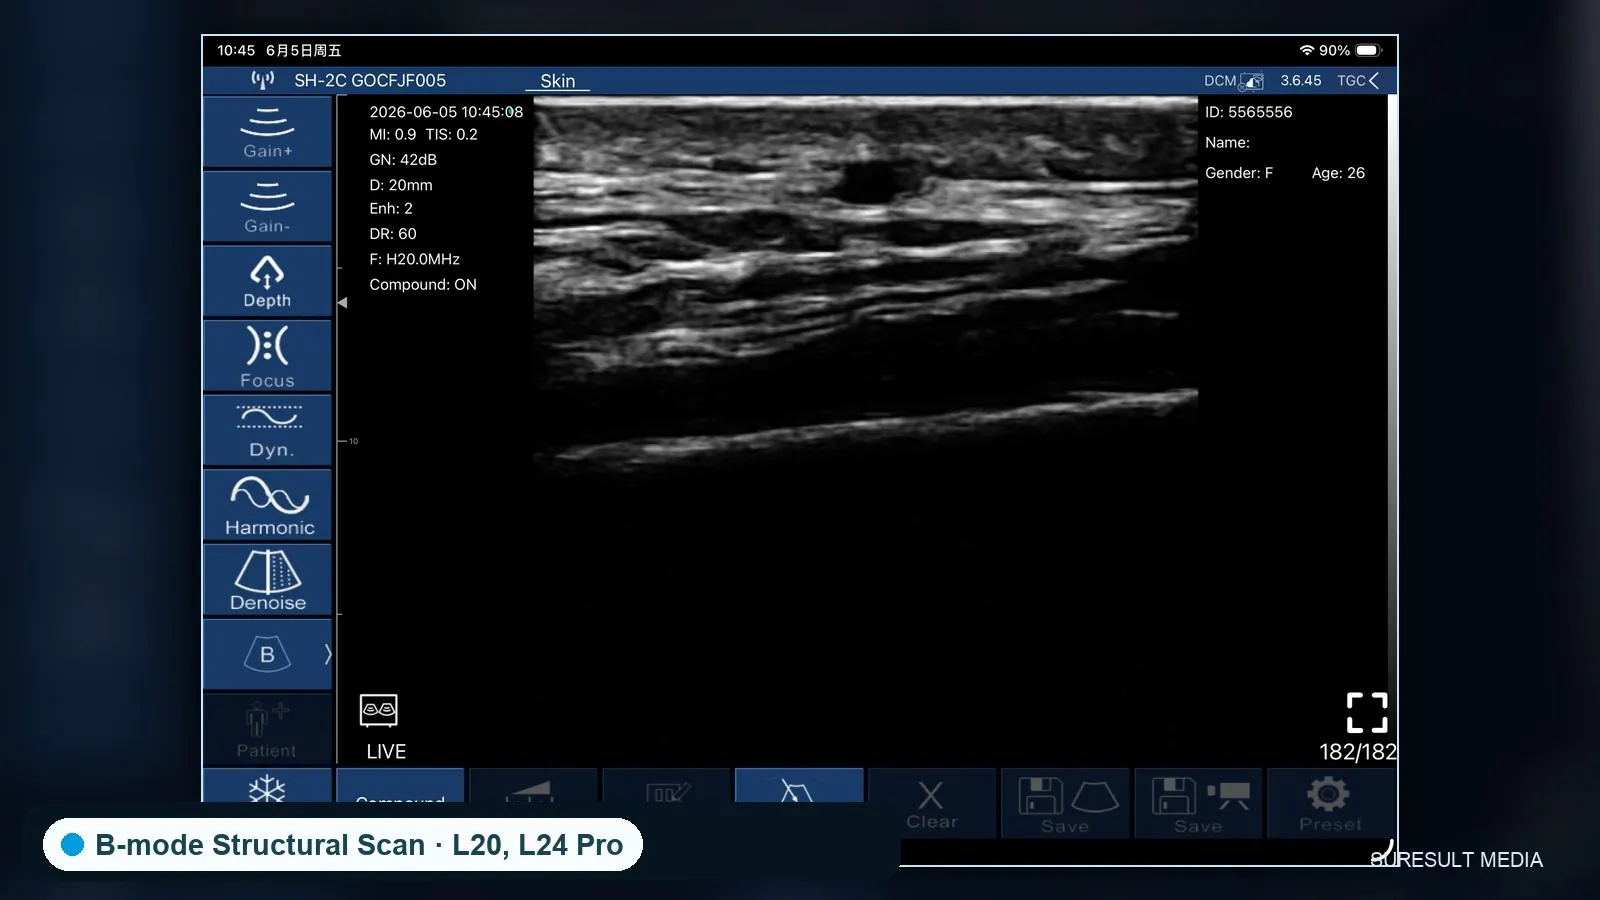Open the Patient info panel
This screenshot has height=900, width=1600.
(x=267, y=729)
